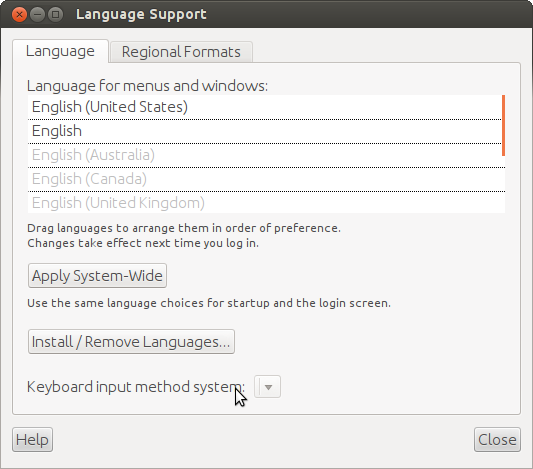Pick English (Canada) in the language list
Viewport: 533px width, 469px height.
[x=266, y=179]
